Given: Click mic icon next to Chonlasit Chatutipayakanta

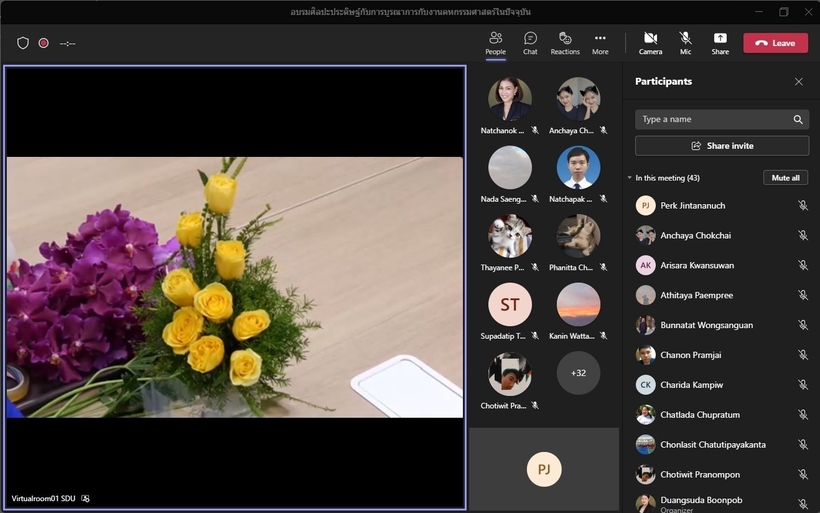Looking at the screenshot, I should tap(803, 444).
